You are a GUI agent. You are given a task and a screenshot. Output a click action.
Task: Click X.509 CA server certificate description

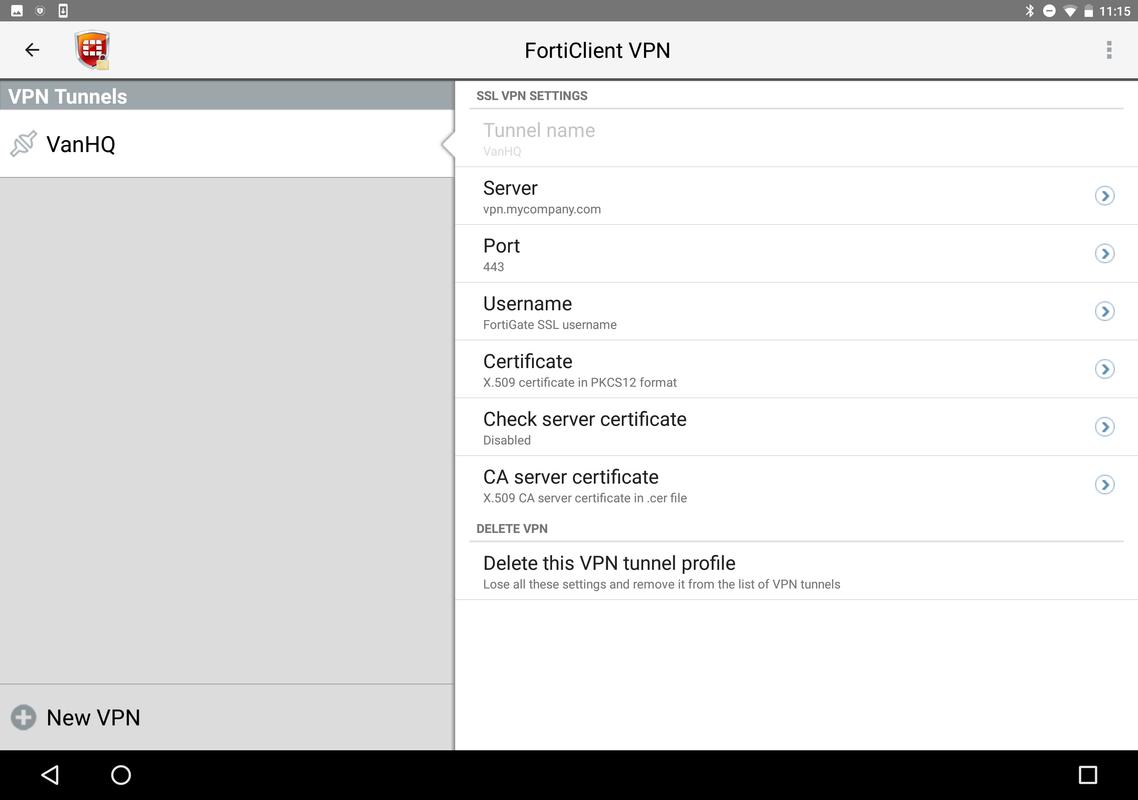[585, 498]
